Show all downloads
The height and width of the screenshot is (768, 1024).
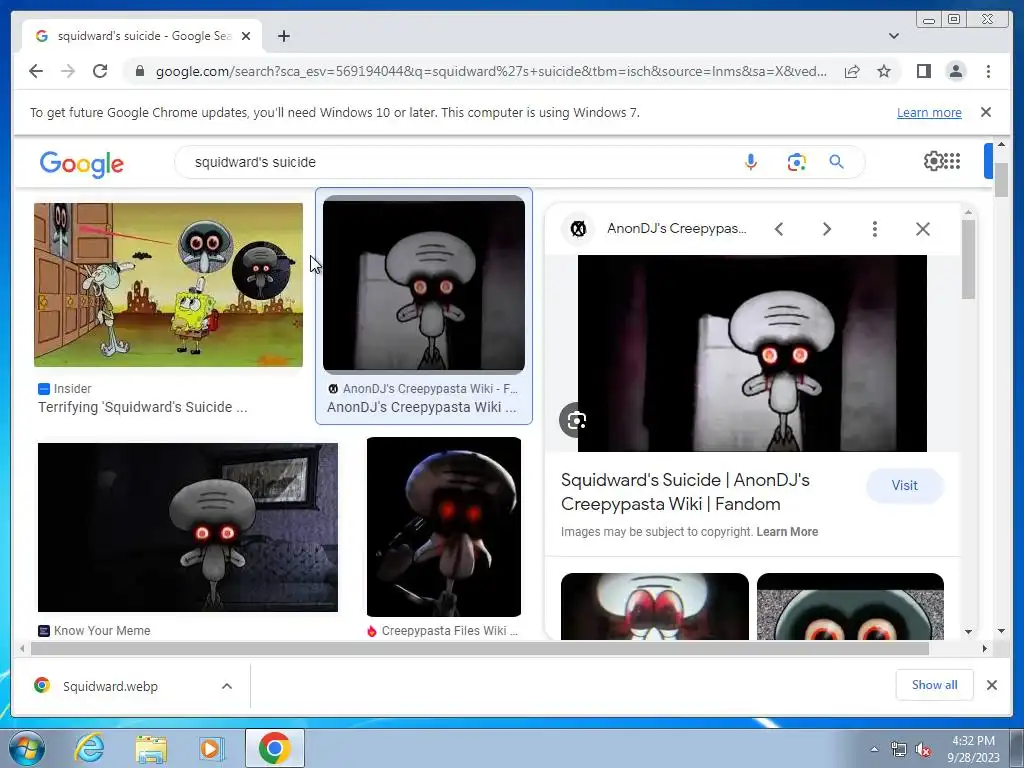coord(935,685)
